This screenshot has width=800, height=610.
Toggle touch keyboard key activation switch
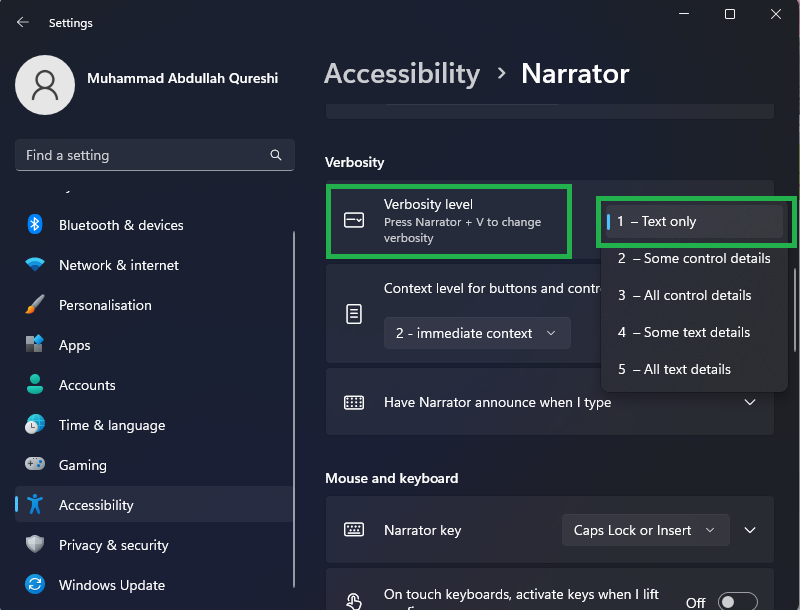coord(738,602)
